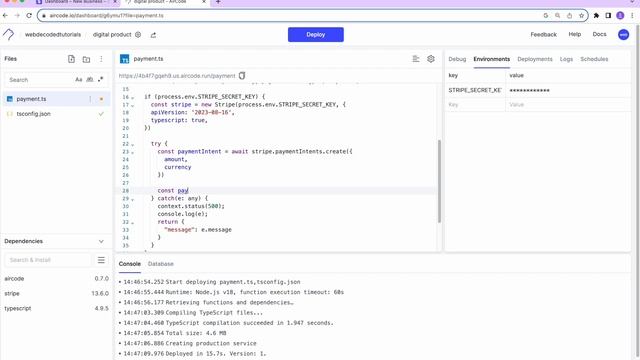
Task: Click the format code icon
Action: point(416,59)
